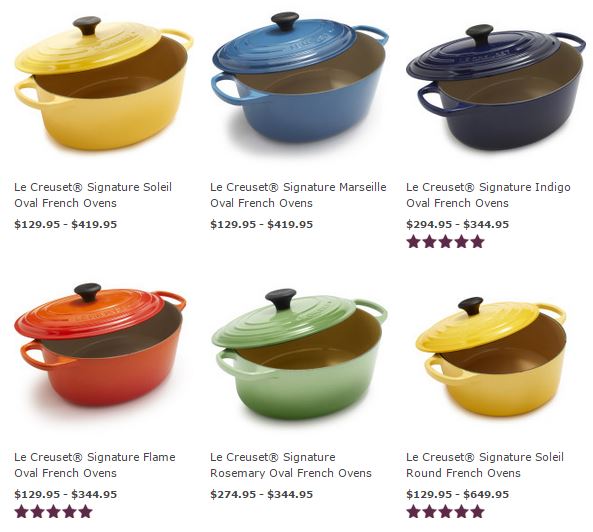The image size is (593, 532).
Task: Open the blue Marseille oval oven image
Action: (x=300, y=78)
